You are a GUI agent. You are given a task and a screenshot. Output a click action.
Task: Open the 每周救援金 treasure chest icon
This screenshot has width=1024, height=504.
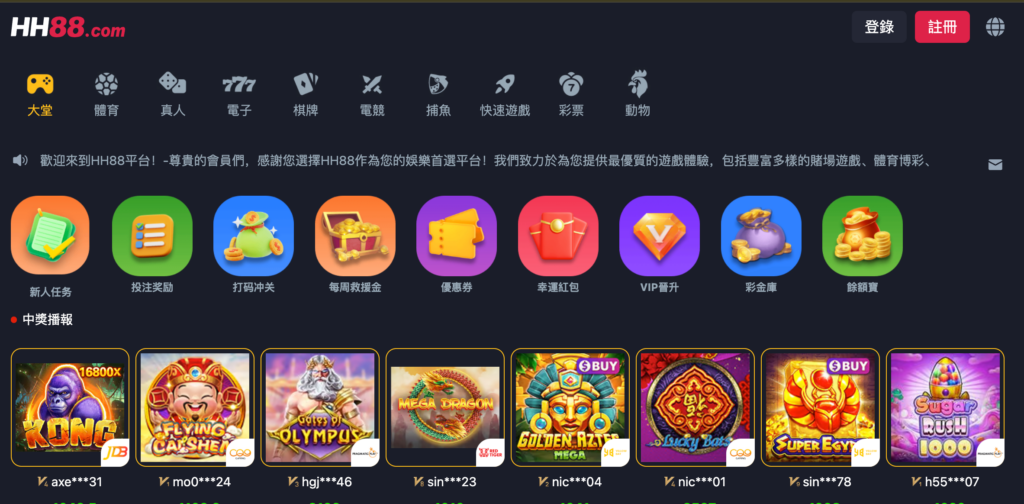tap(355, 236)
